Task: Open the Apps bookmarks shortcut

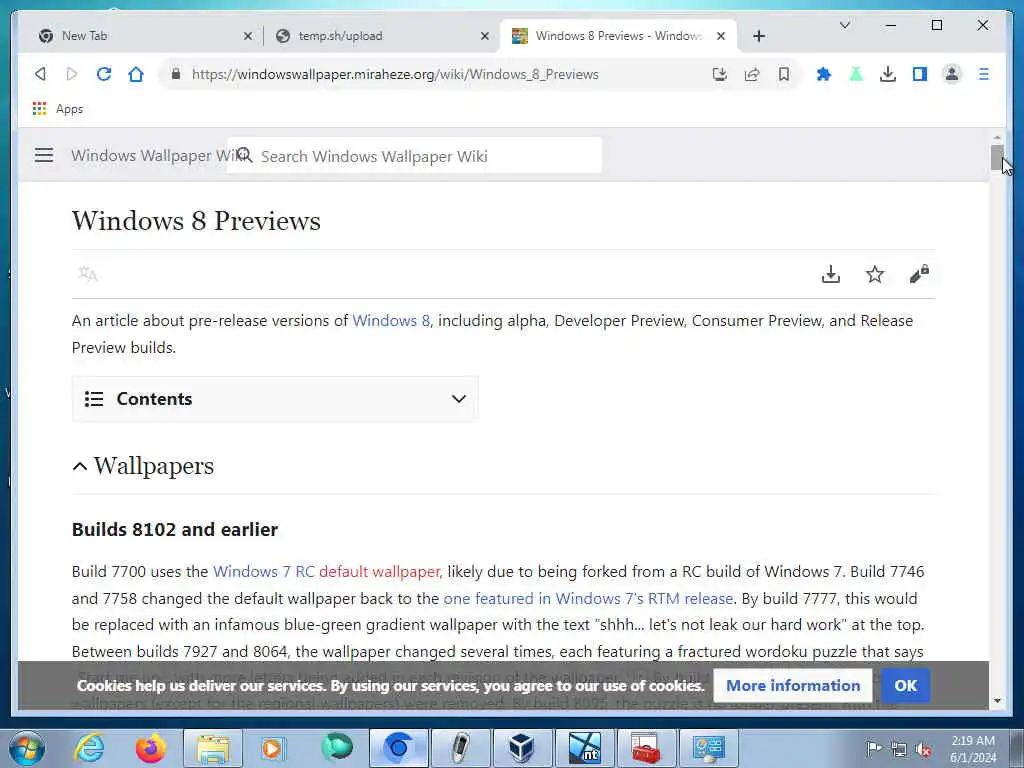Action: tap(57, 109)
